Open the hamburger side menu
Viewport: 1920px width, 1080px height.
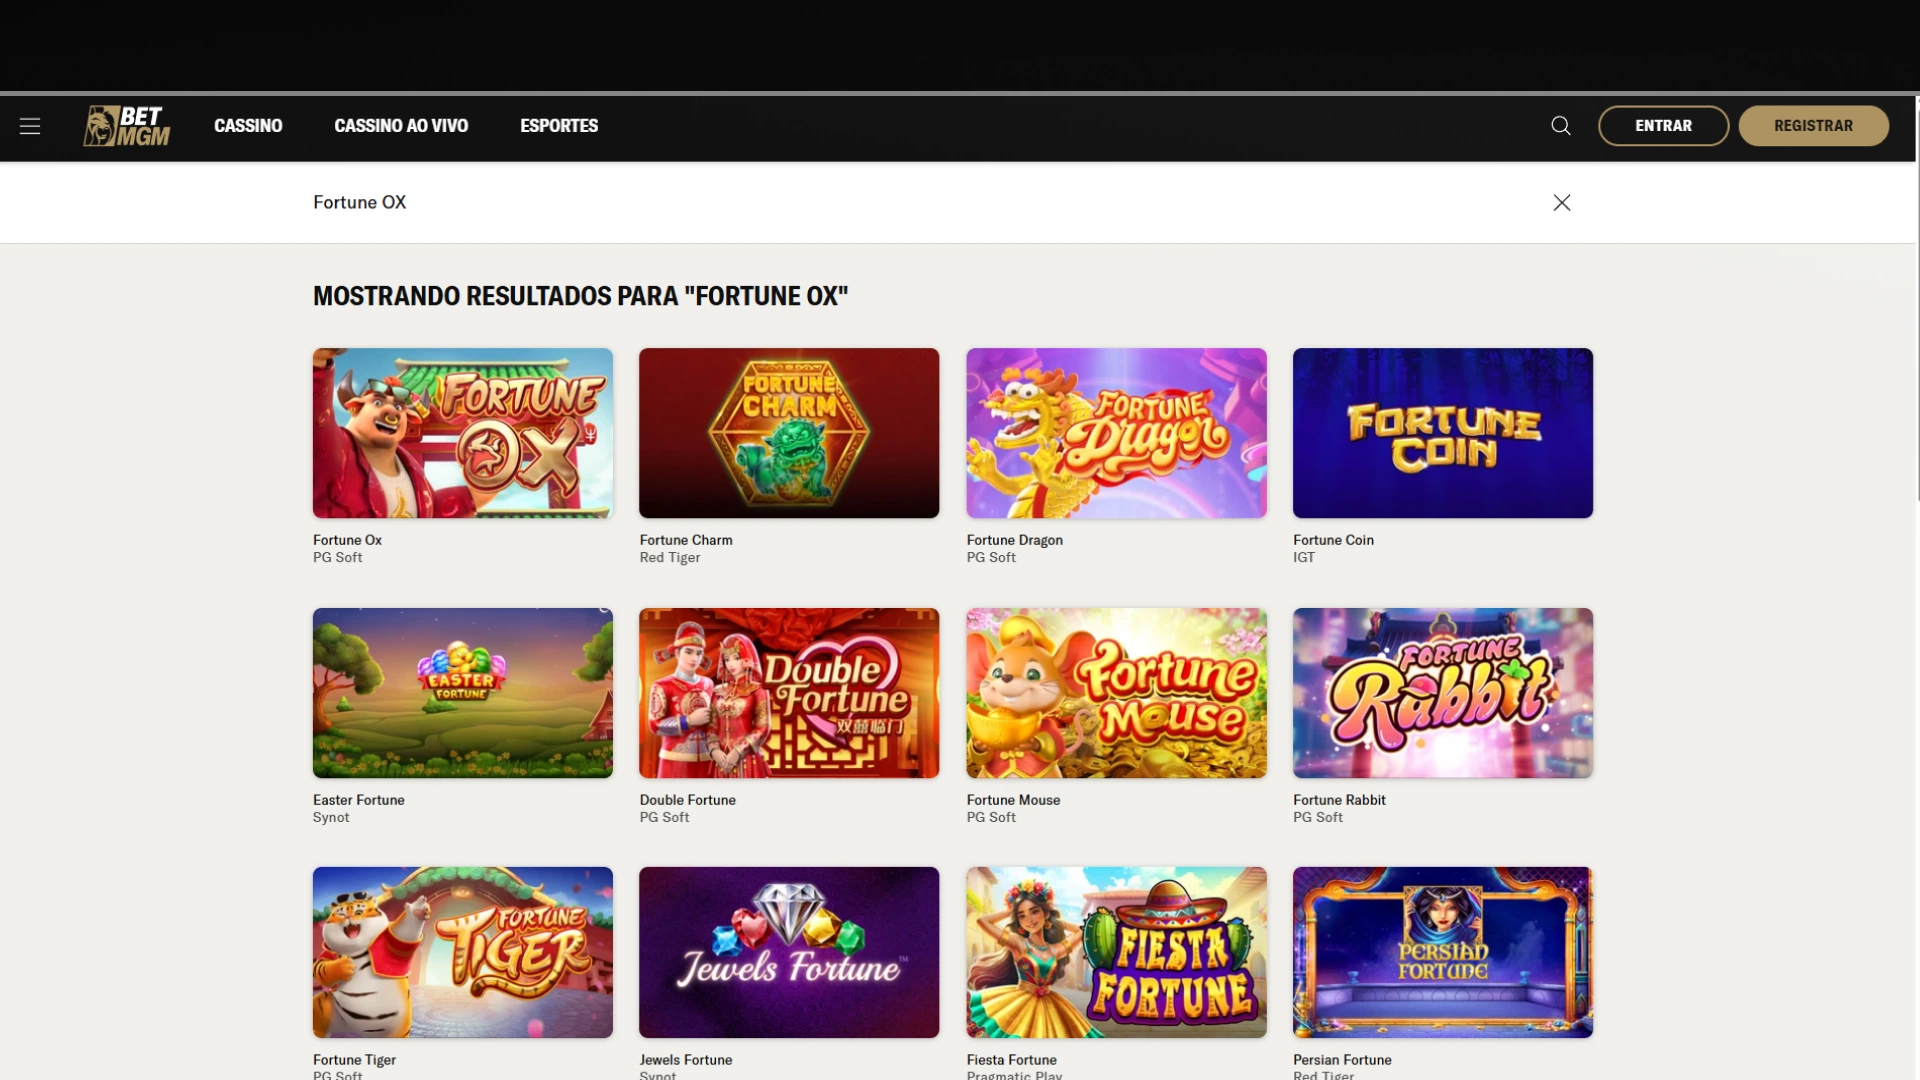click(30, 126)
